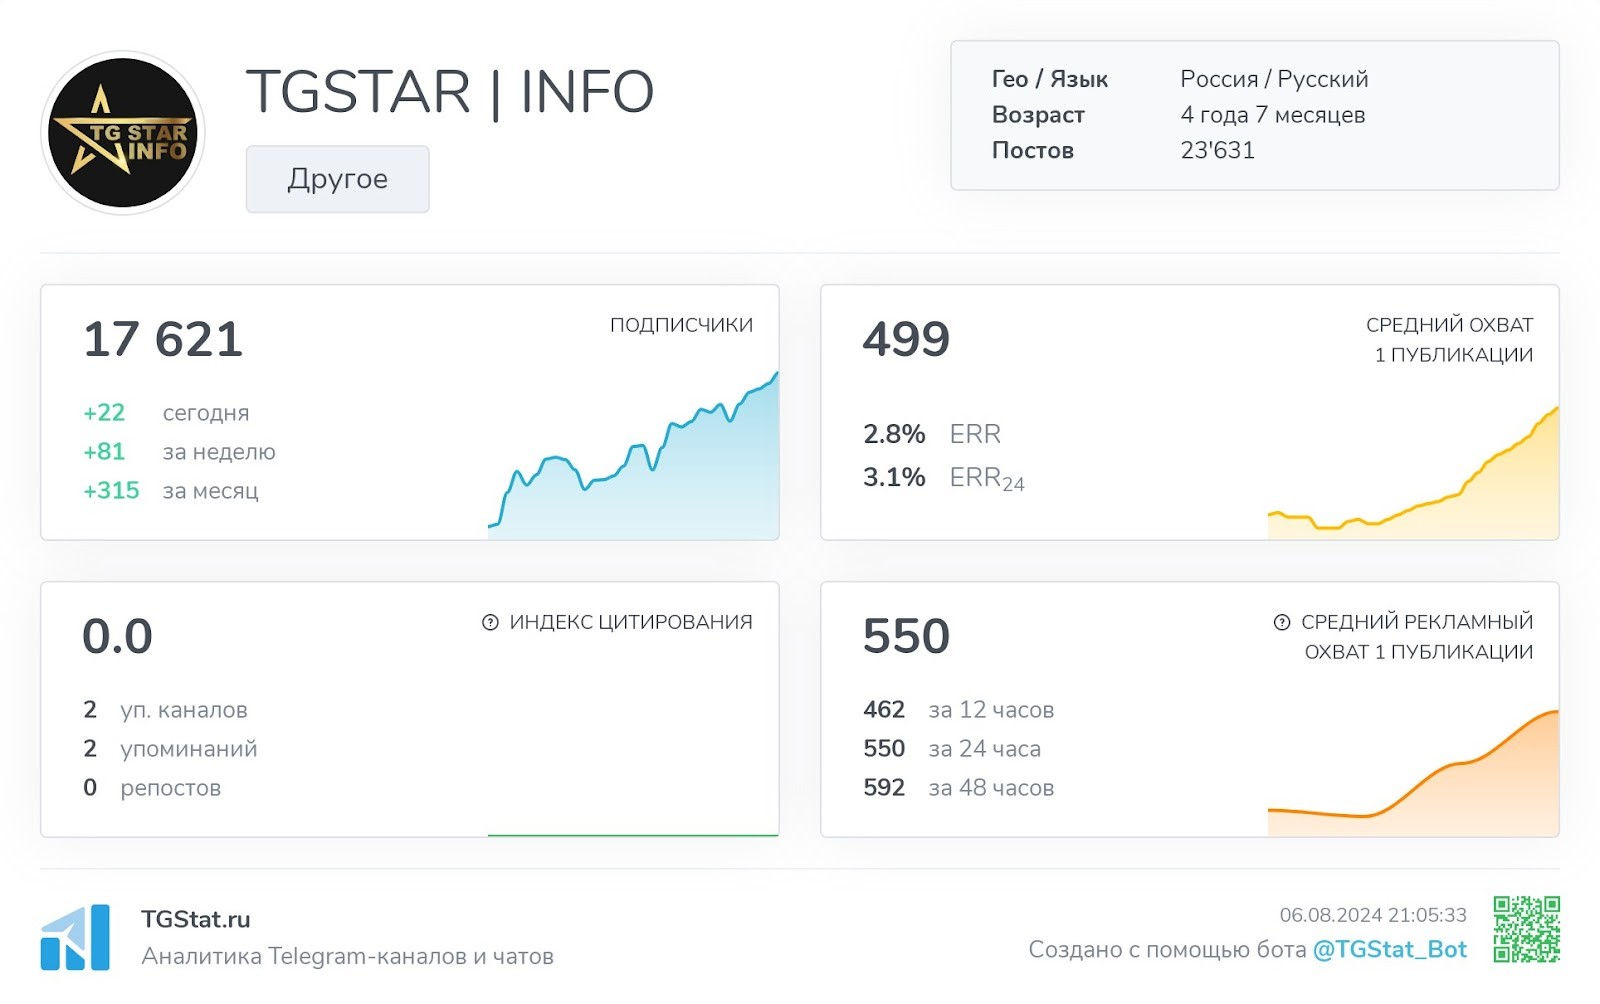Click the ad reach value 550
The image size is (1600, 1004).
(906, 636)
